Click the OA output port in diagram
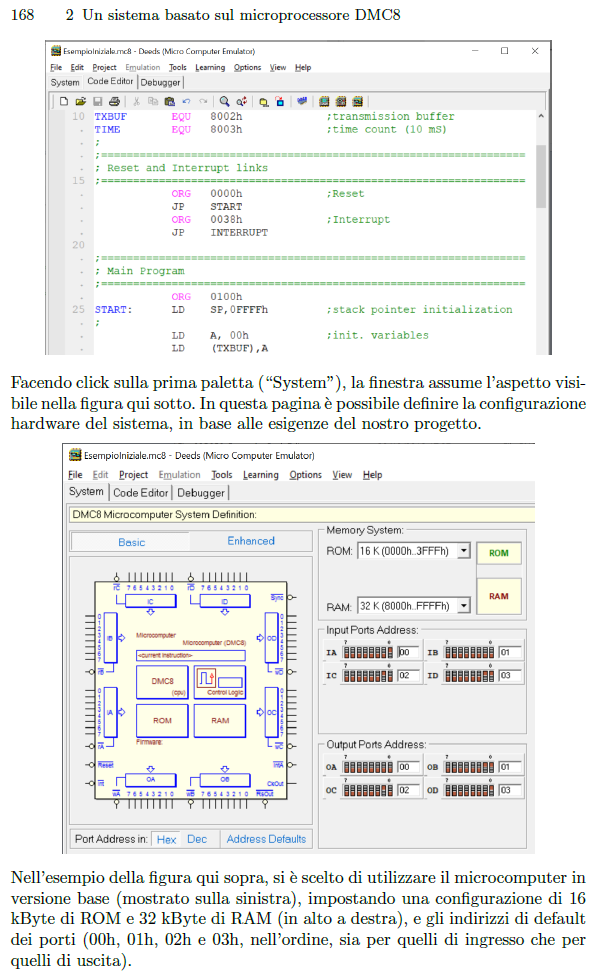This screenshot has height=980, width=600. 151,779
